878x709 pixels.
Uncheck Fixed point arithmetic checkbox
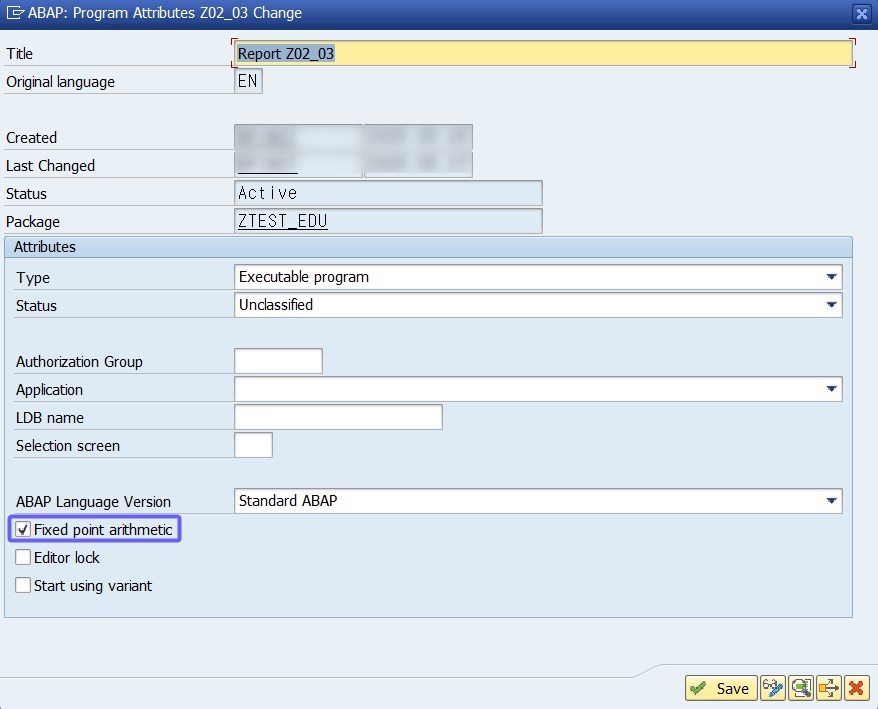[23, 529]
